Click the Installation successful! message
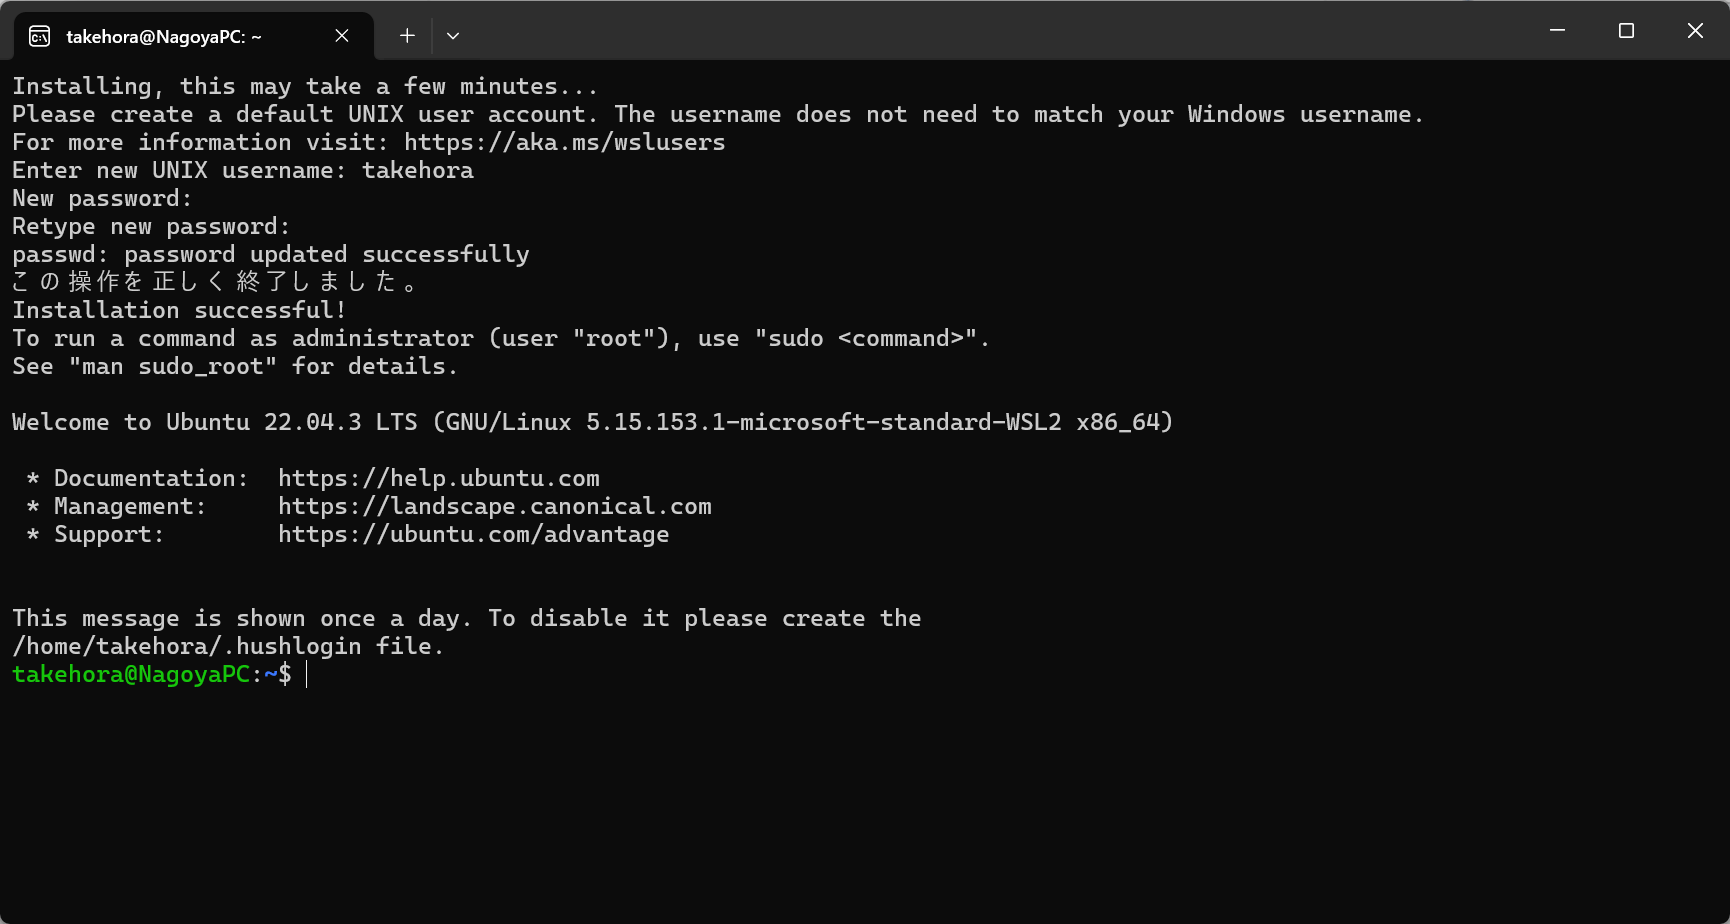The width and height of the screenshot is (1730, 924). point(179,311)
